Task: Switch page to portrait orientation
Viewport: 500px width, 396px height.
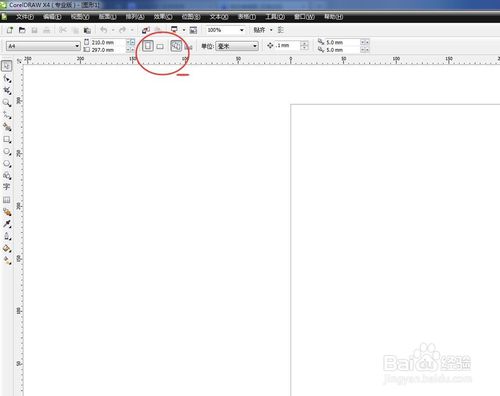Action: (x=148, y=46)
